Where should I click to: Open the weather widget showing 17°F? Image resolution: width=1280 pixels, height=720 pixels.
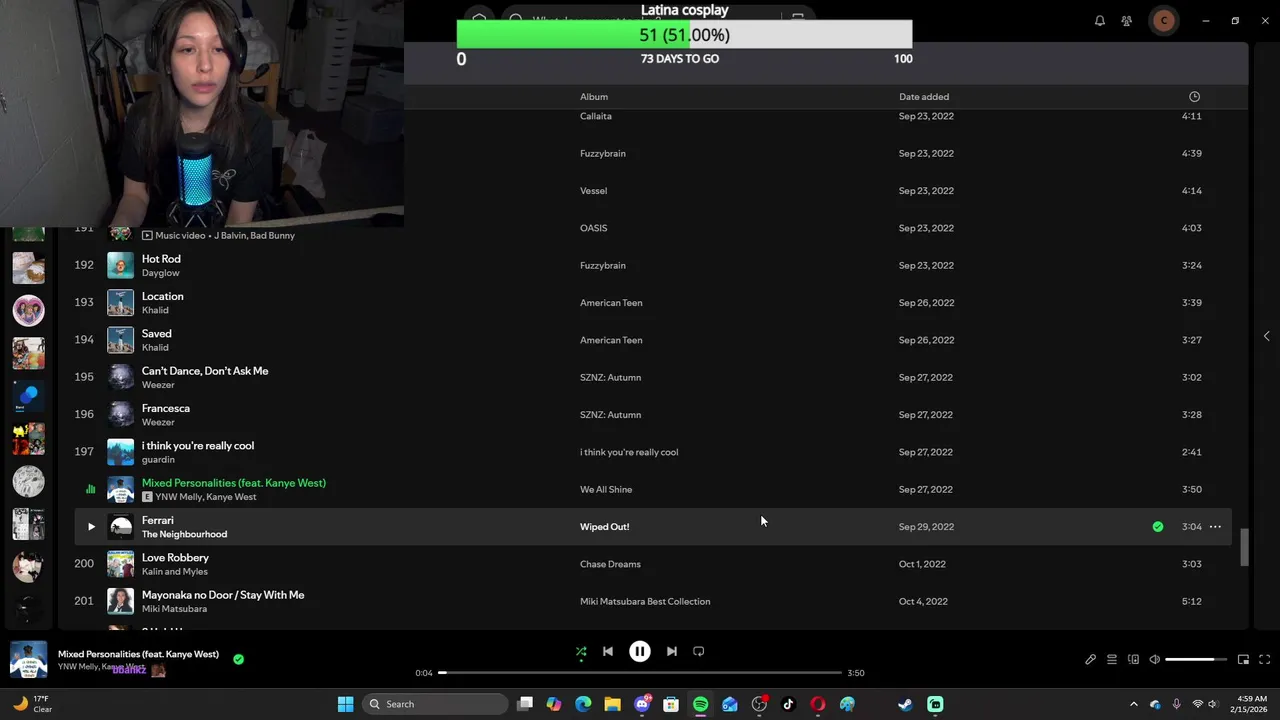[32, 704]
